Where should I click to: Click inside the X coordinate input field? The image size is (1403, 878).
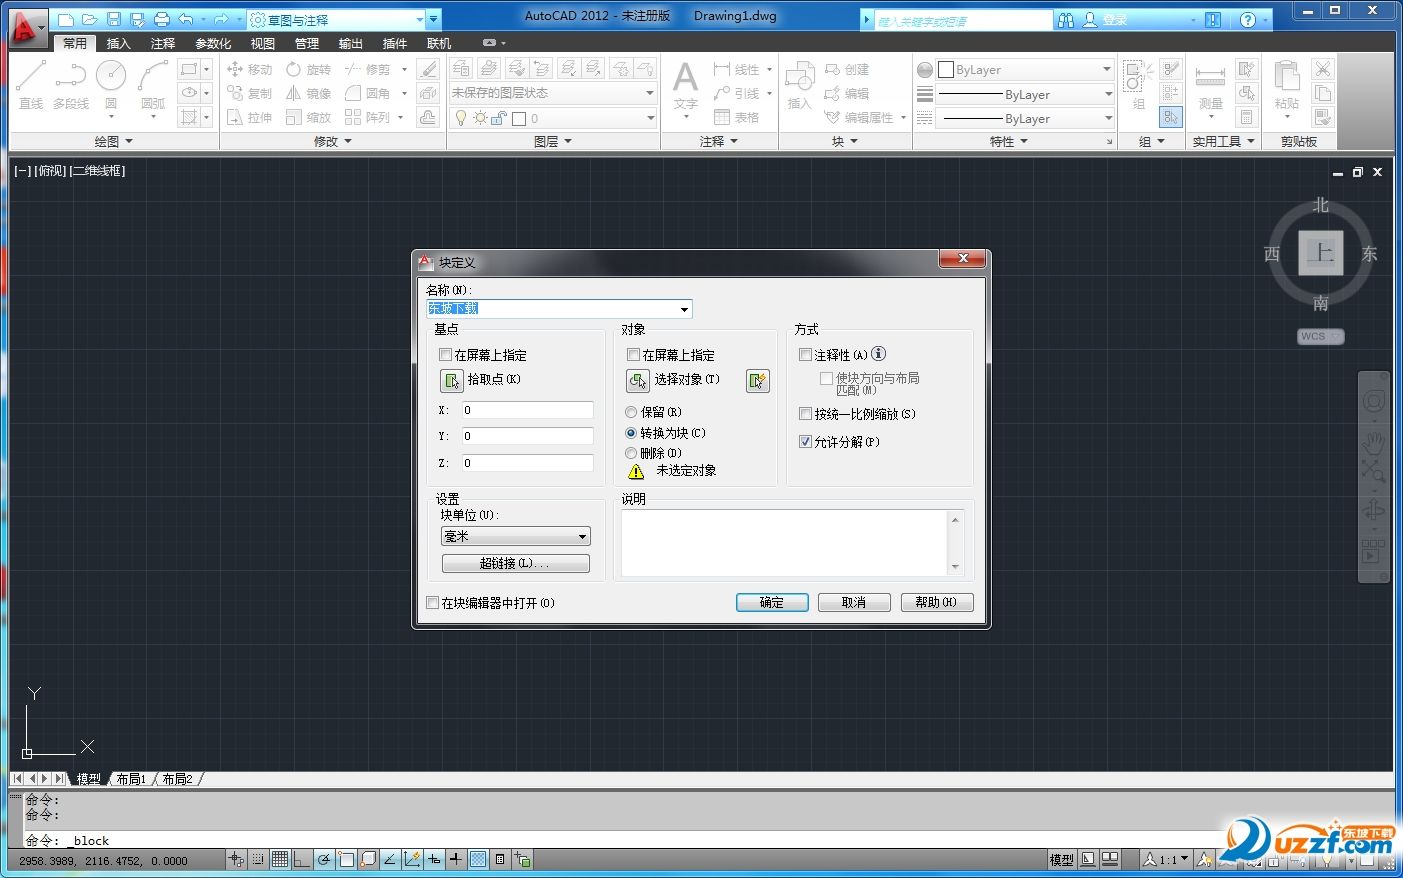point(528,409)
